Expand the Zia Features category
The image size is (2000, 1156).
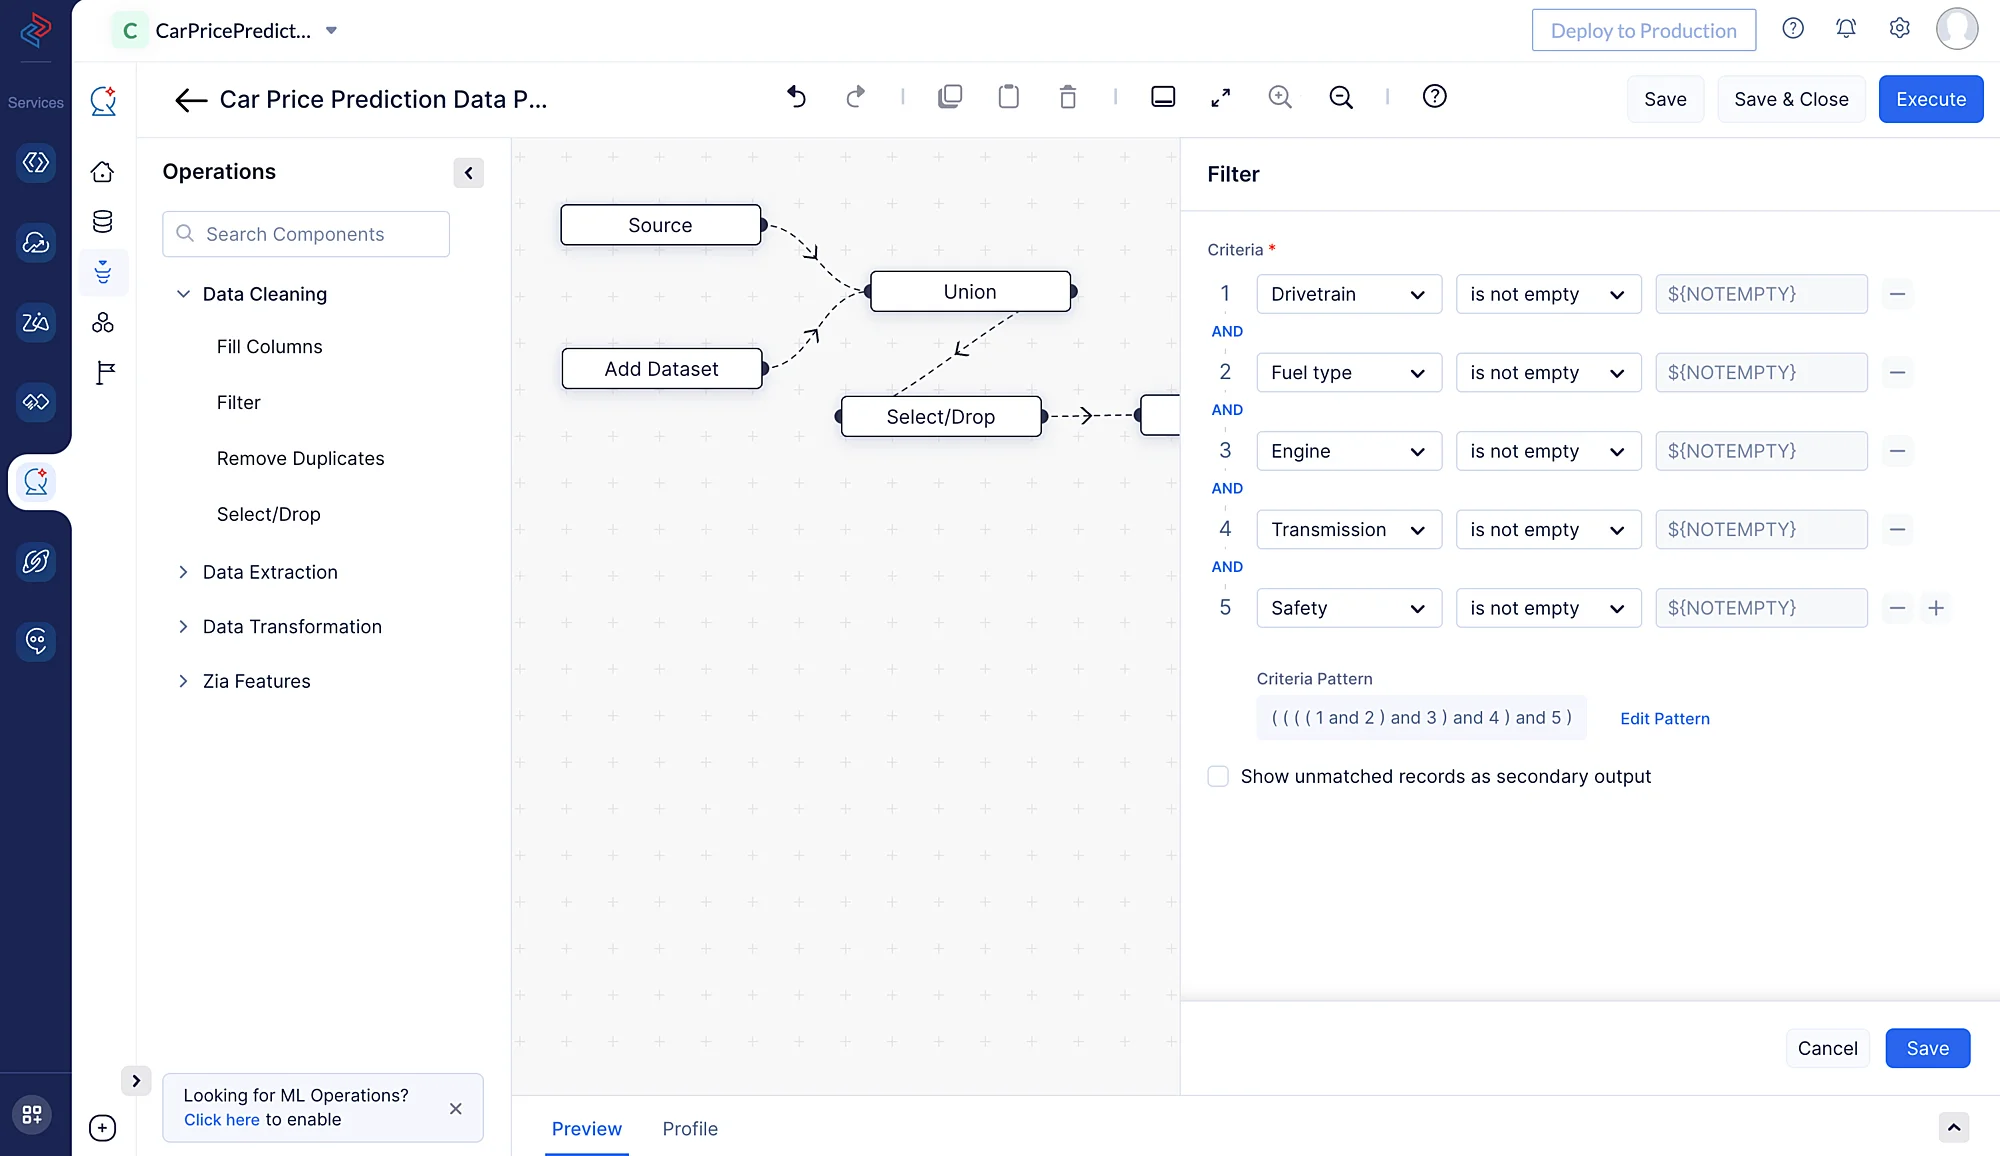point(256,681)
